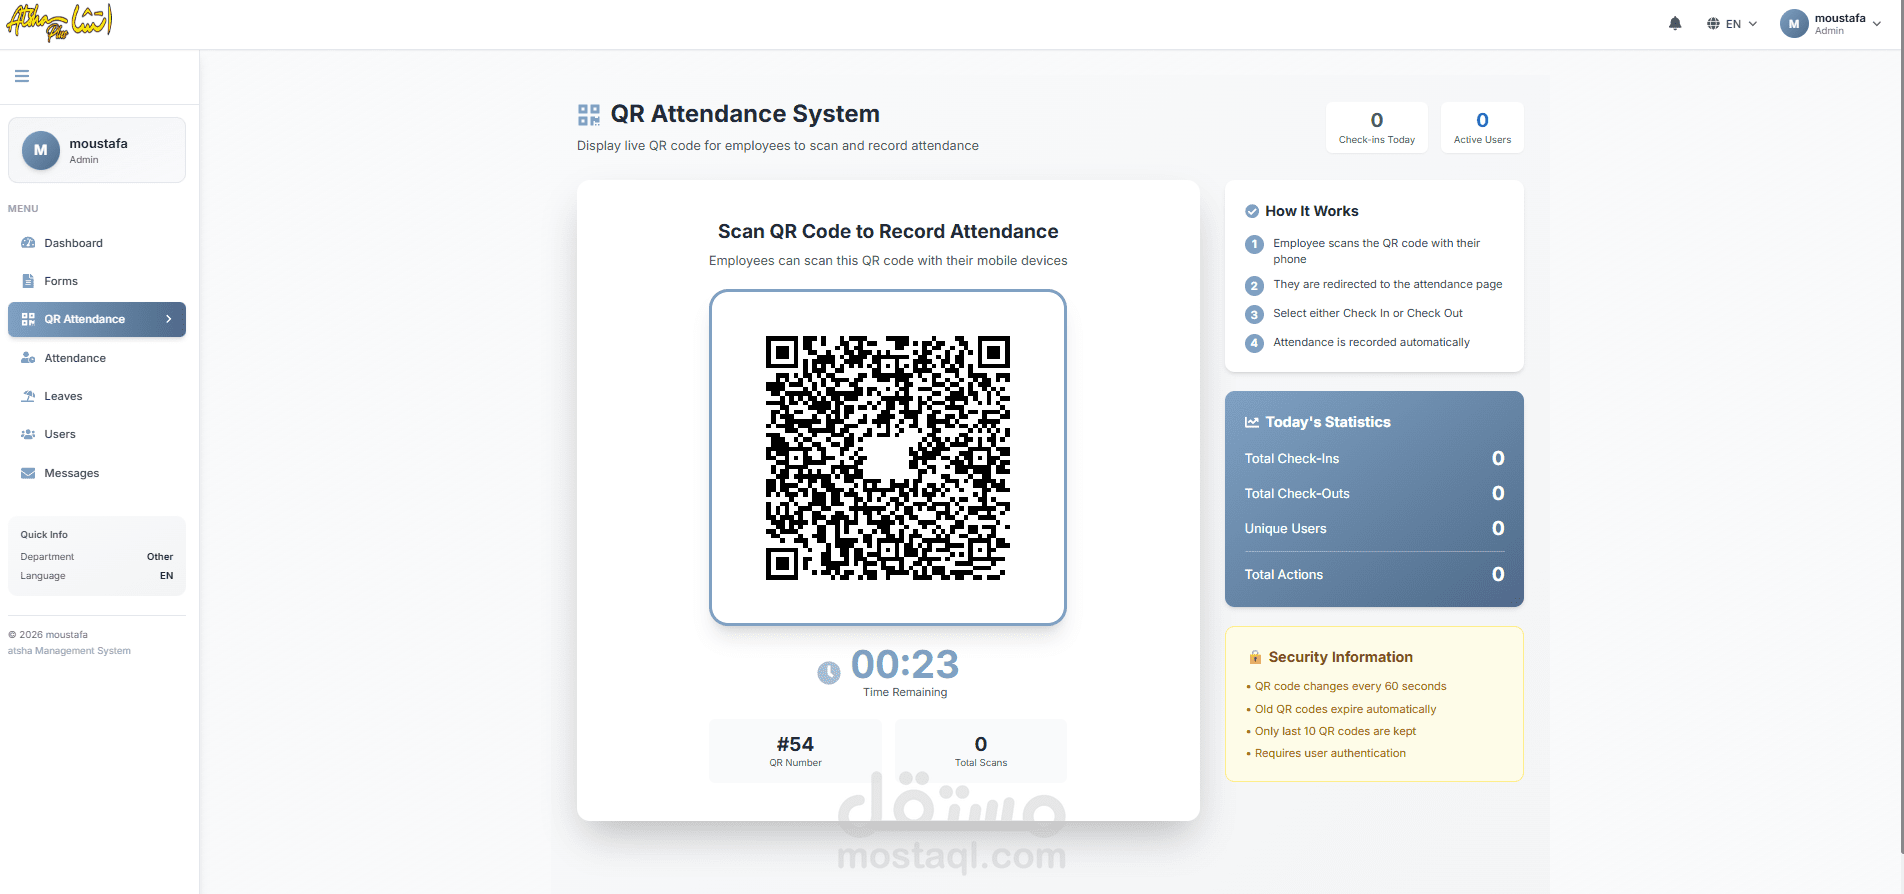Click the QR icon beside page title

(589, 115)
